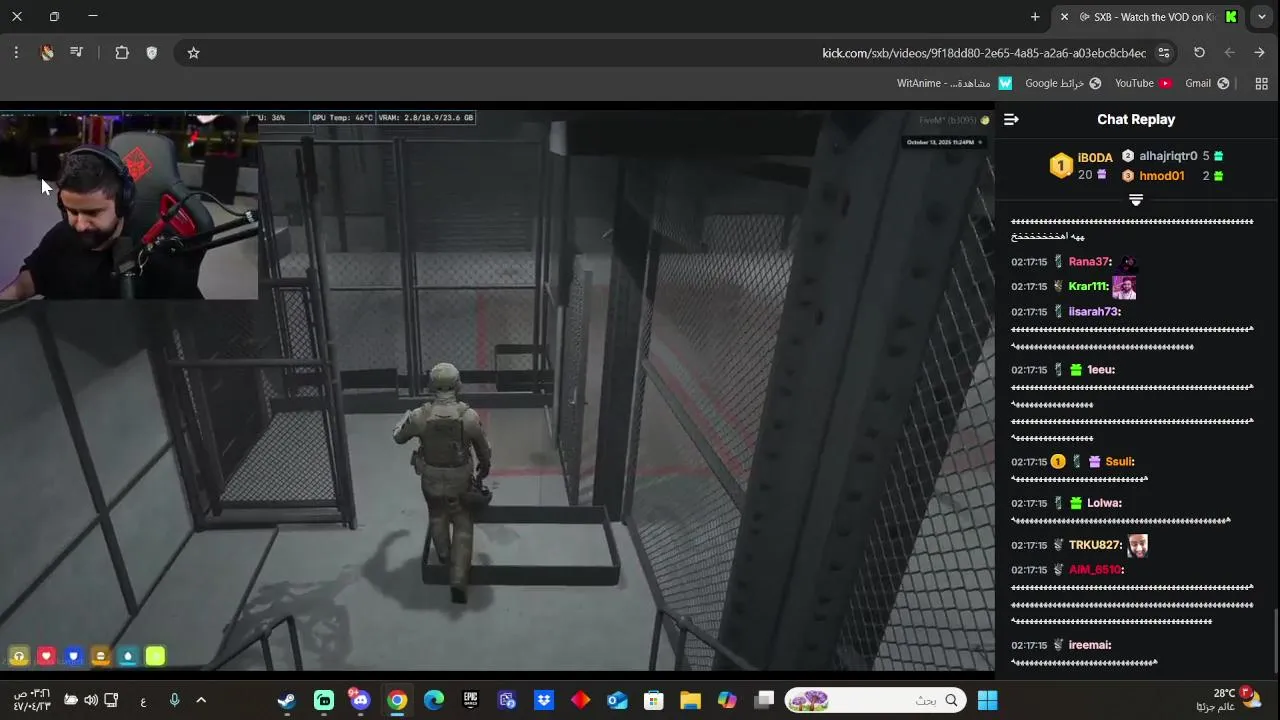
Task: Click the video player to pause
Action: (x=497, y=390)
